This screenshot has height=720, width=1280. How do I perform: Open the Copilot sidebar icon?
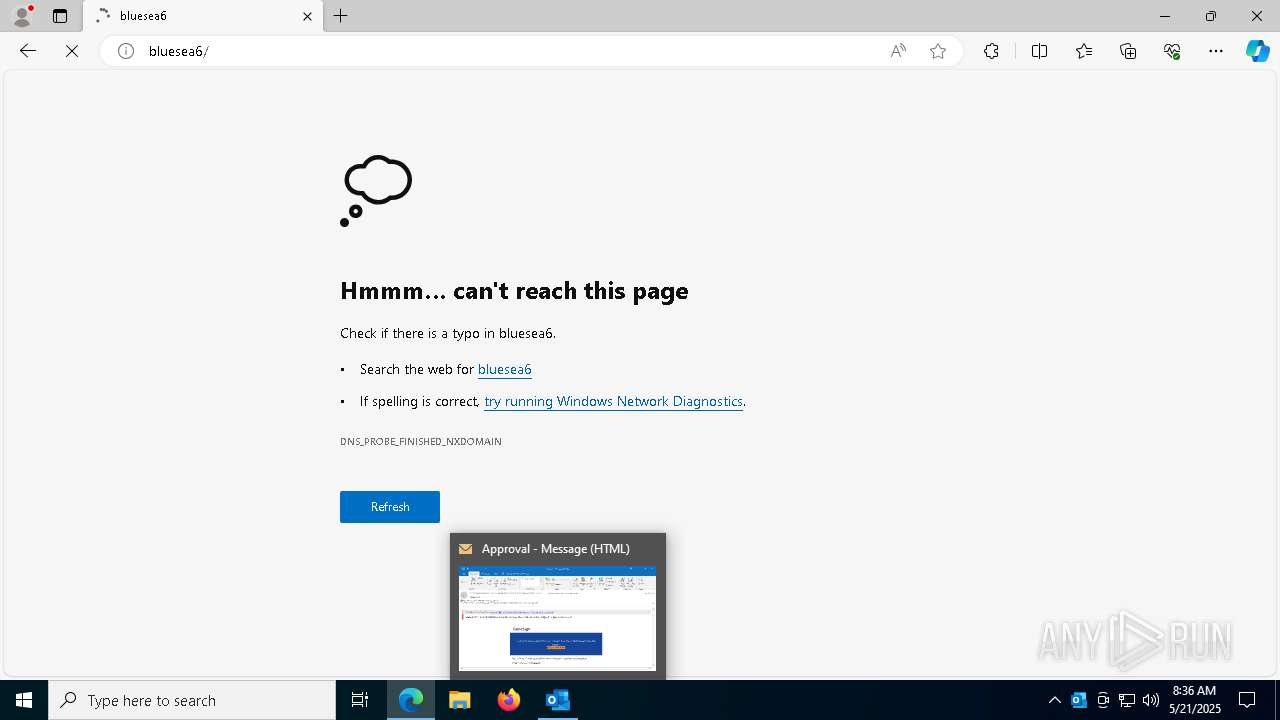click(1257, 51)
